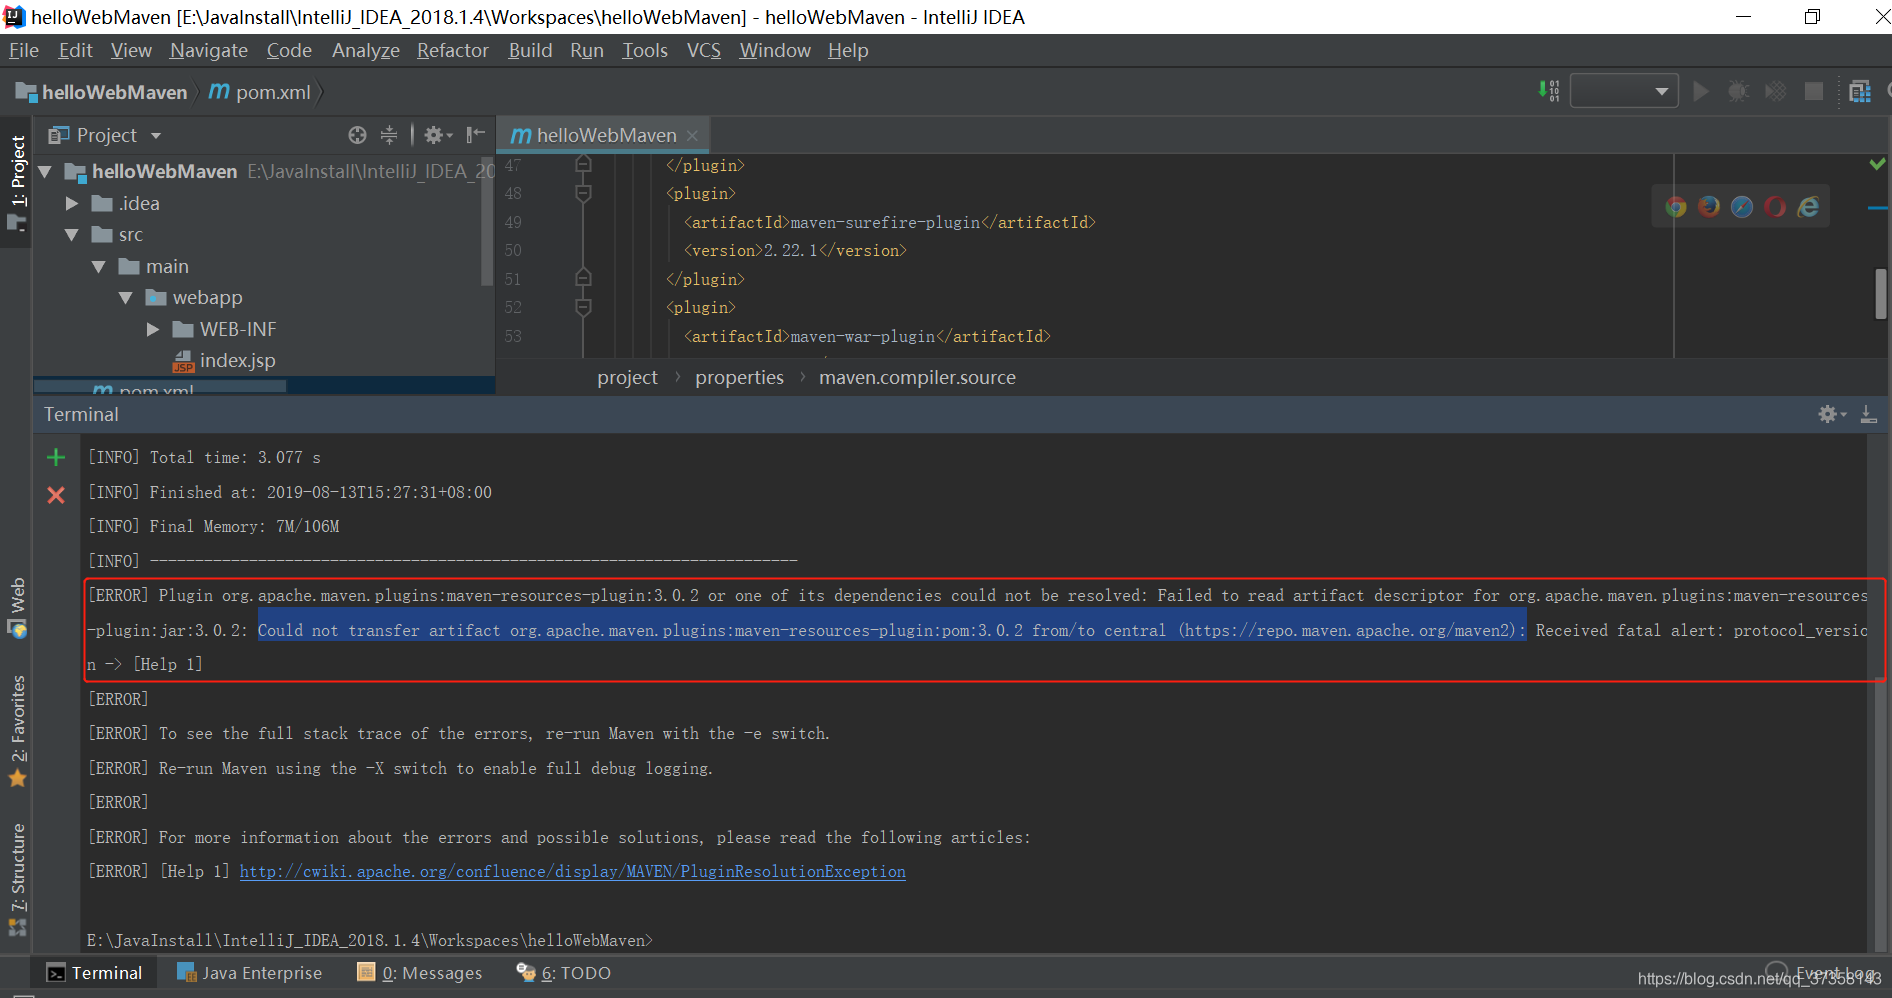Open the run configuration dropdown
The width and height of the screenshot is (1892, 998).
click(x=1624, y=92)
